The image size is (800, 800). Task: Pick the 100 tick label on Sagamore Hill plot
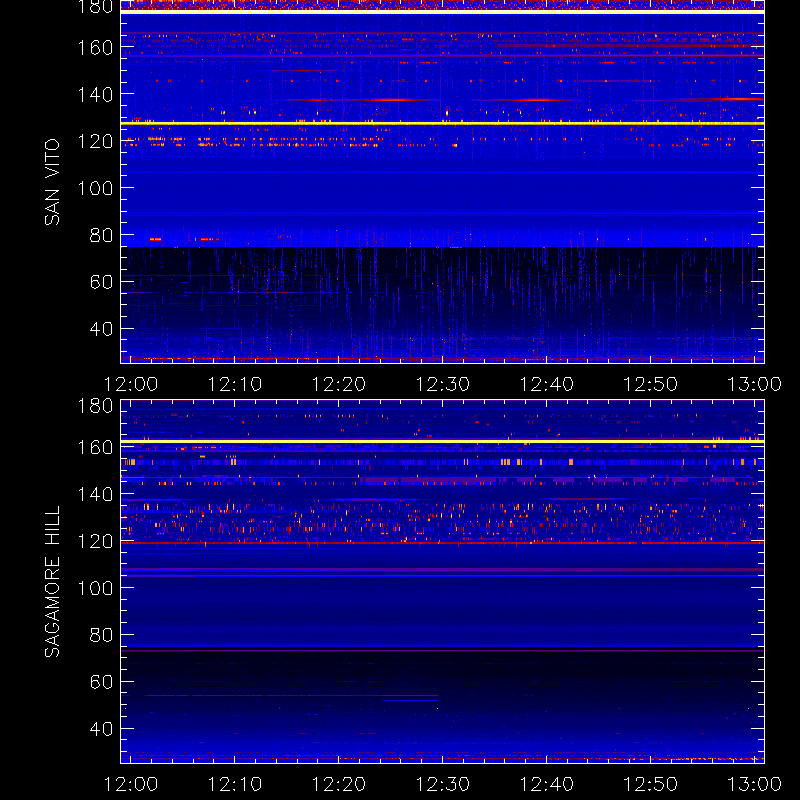point(95,588)
